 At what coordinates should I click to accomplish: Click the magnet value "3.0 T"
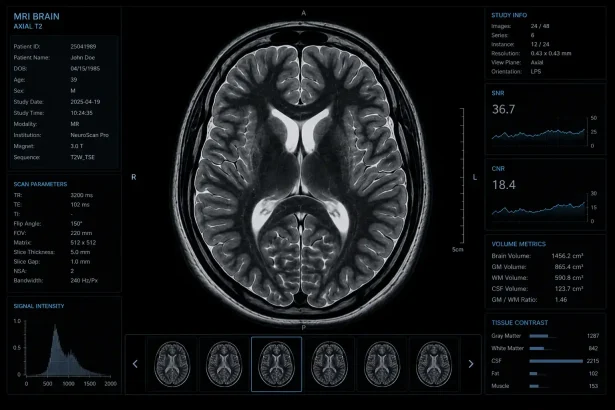click(77, 146)
